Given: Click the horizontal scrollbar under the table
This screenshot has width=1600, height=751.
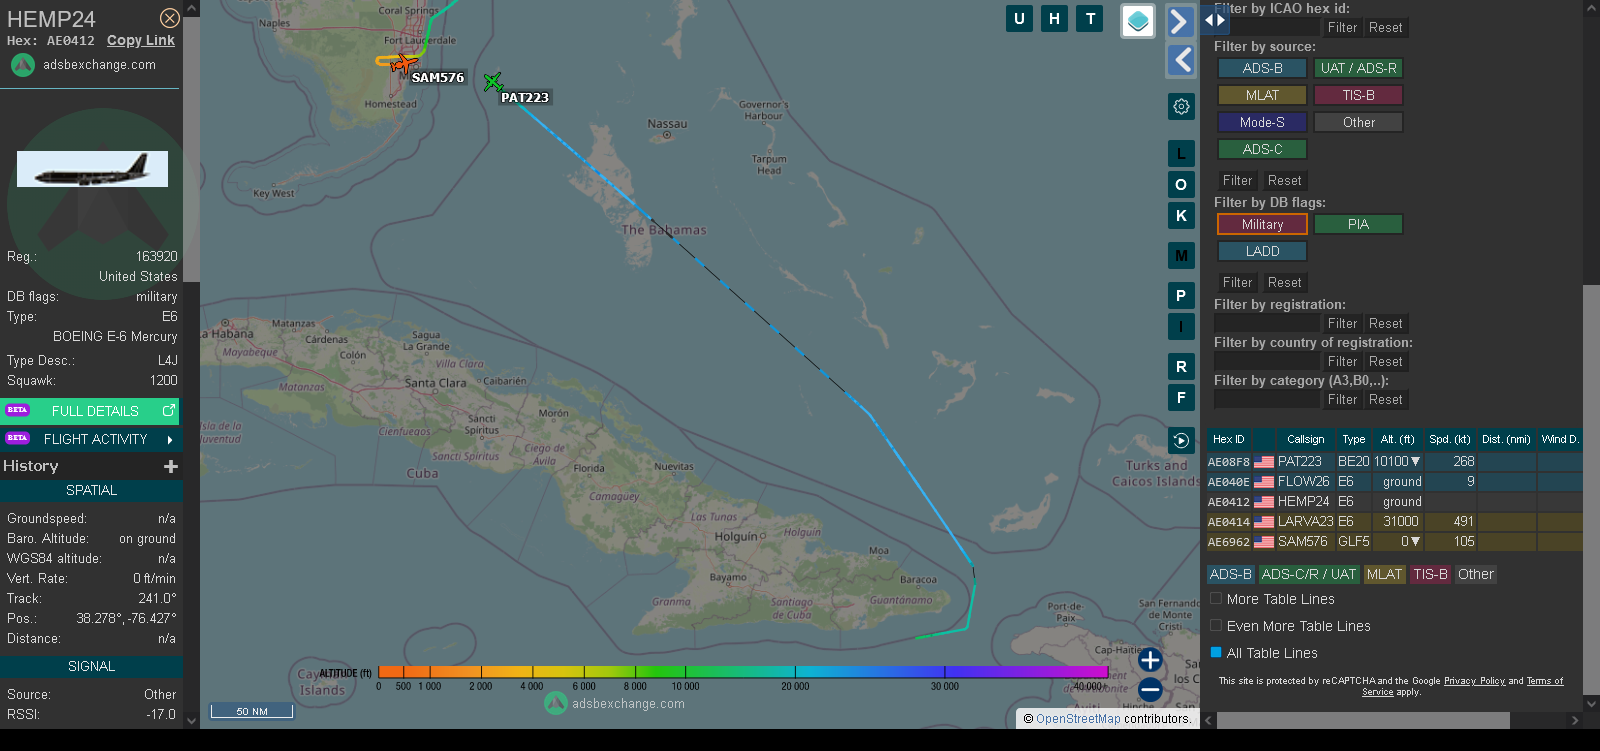Looking at the screenshot, I should 1363,720.
